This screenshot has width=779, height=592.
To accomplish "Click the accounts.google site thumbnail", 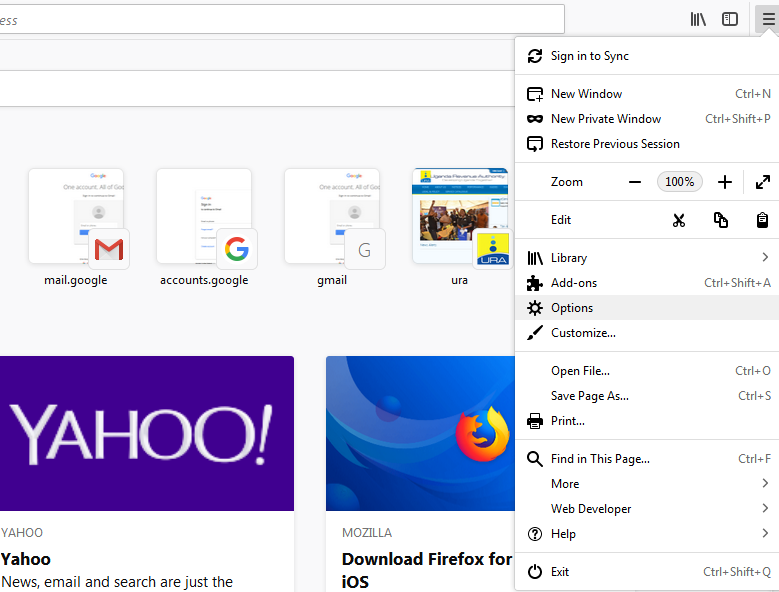I will pos(204,216).
